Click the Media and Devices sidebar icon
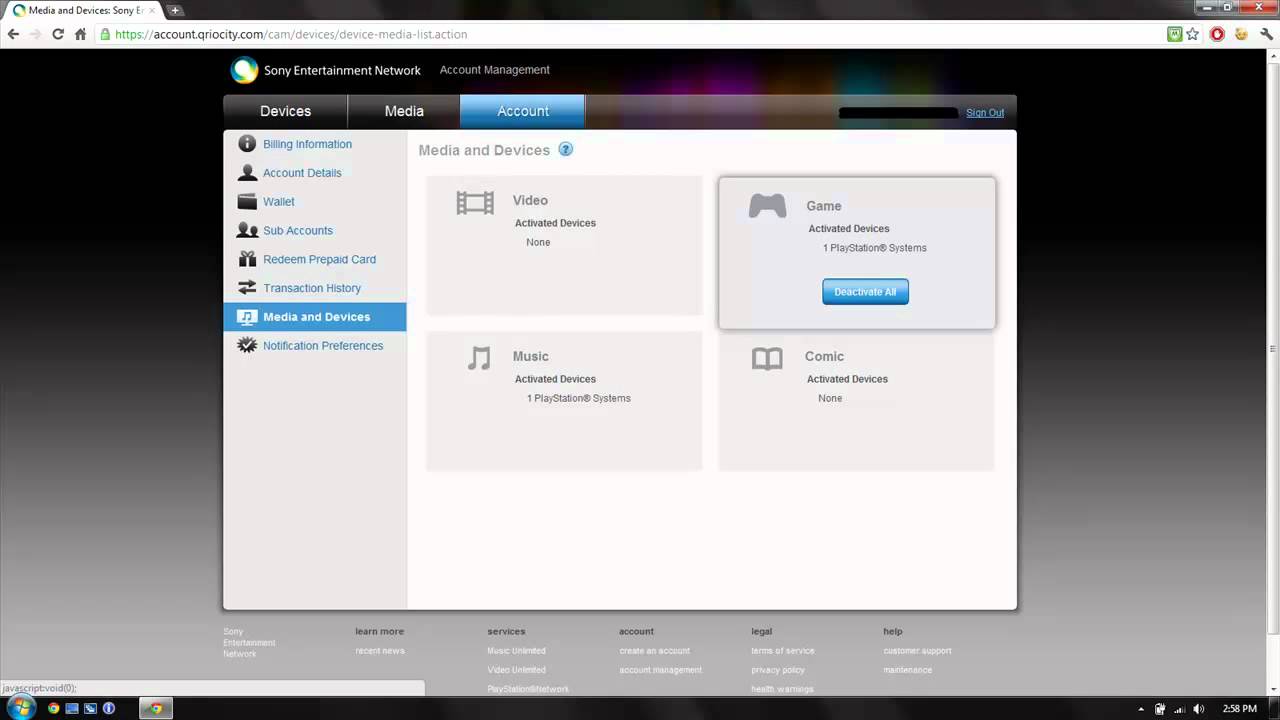The width and height of the screenshot is (1280, 720). tap(247, 317)
